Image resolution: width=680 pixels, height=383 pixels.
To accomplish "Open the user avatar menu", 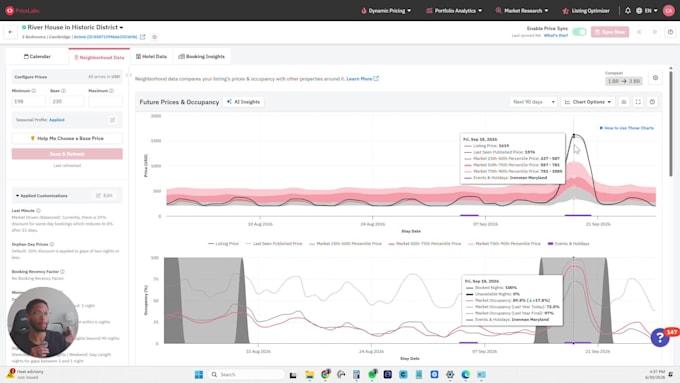I will tap(668, 10).
